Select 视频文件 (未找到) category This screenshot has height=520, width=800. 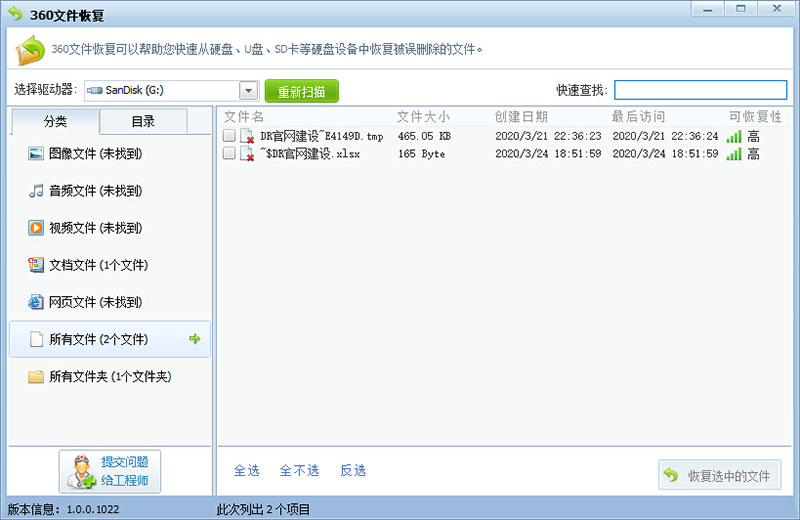[x=110, y=228]
